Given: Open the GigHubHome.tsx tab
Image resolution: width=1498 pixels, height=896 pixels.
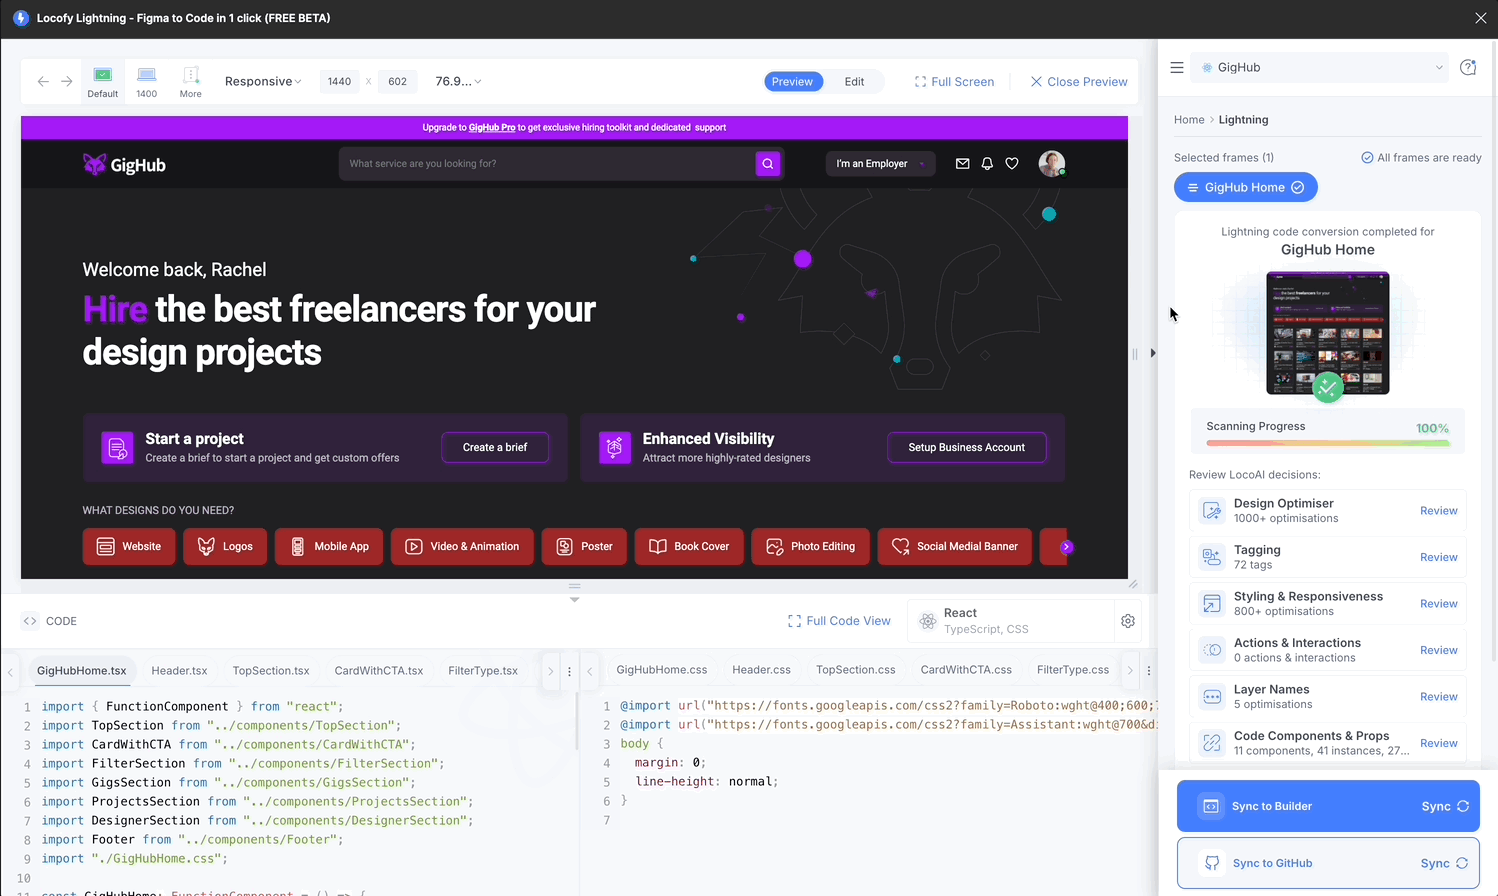Looking at the screenshot, I should pos(82,671).
